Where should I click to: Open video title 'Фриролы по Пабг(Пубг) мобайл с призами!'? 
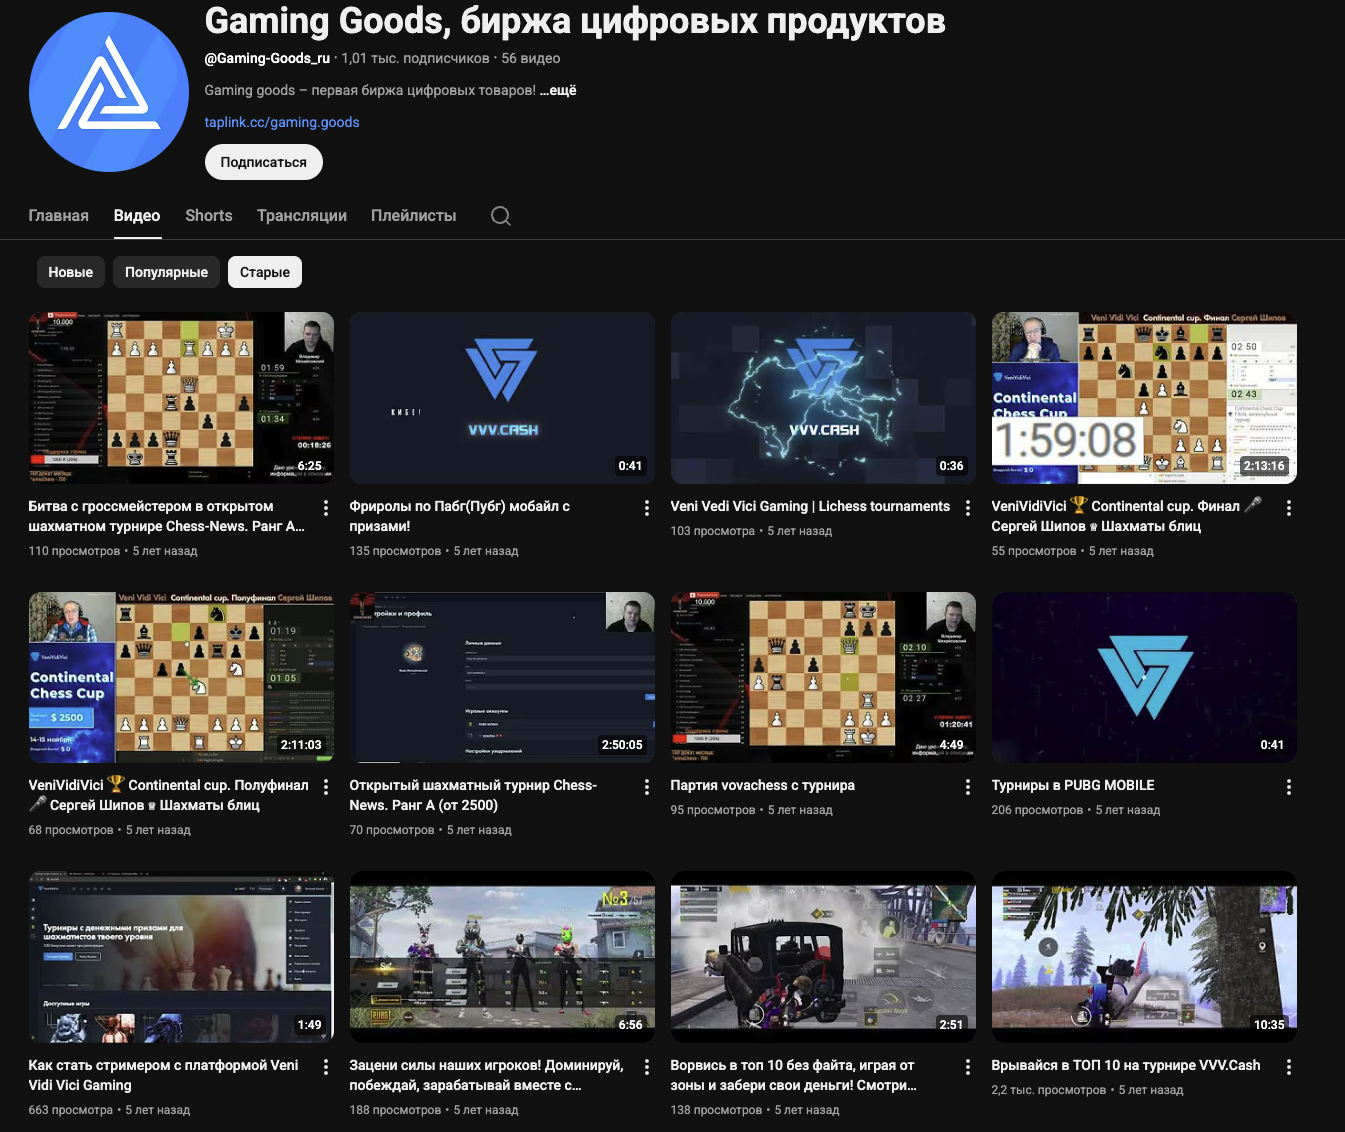pos(460,516)
